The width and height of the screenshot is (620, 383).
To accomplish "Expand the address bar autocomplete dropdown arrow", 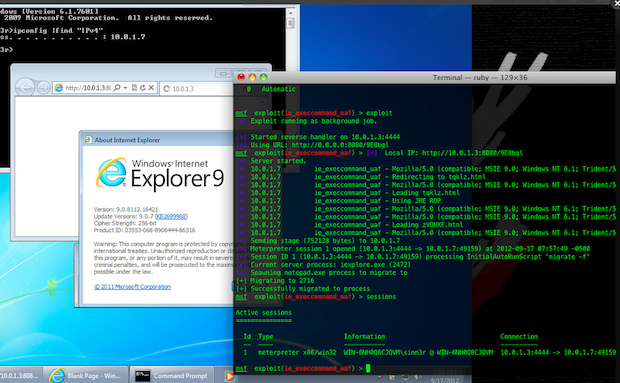I will tap(125, 88).
